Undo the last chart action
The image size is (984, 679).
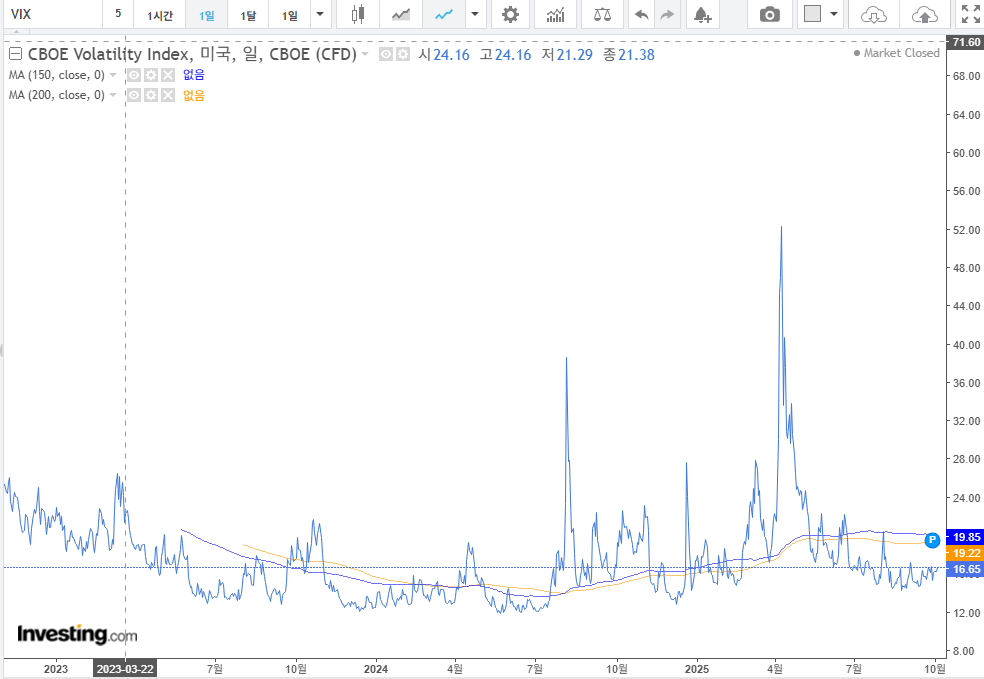point(641,14)
